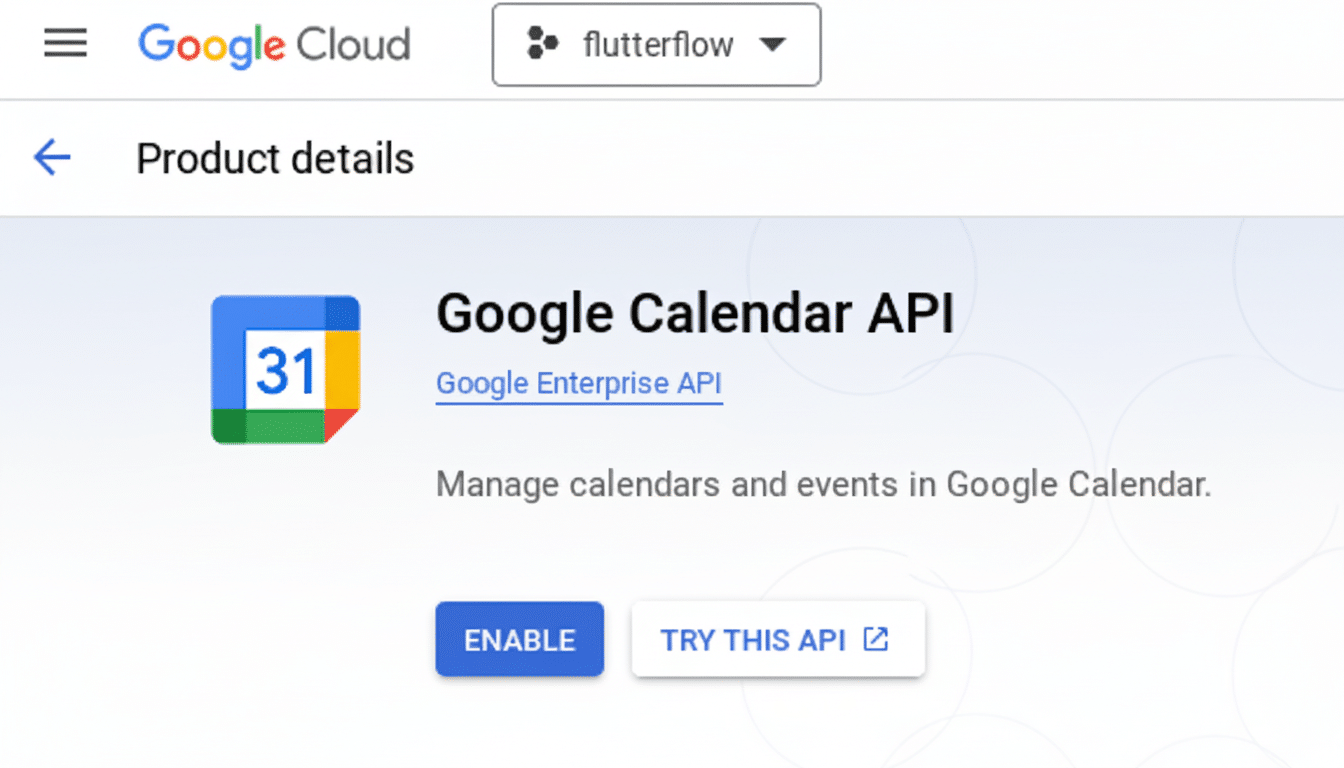Expand the flutterflow project dropdown
This screenshot has width=1344, height=768.
[x=775, y=44]
